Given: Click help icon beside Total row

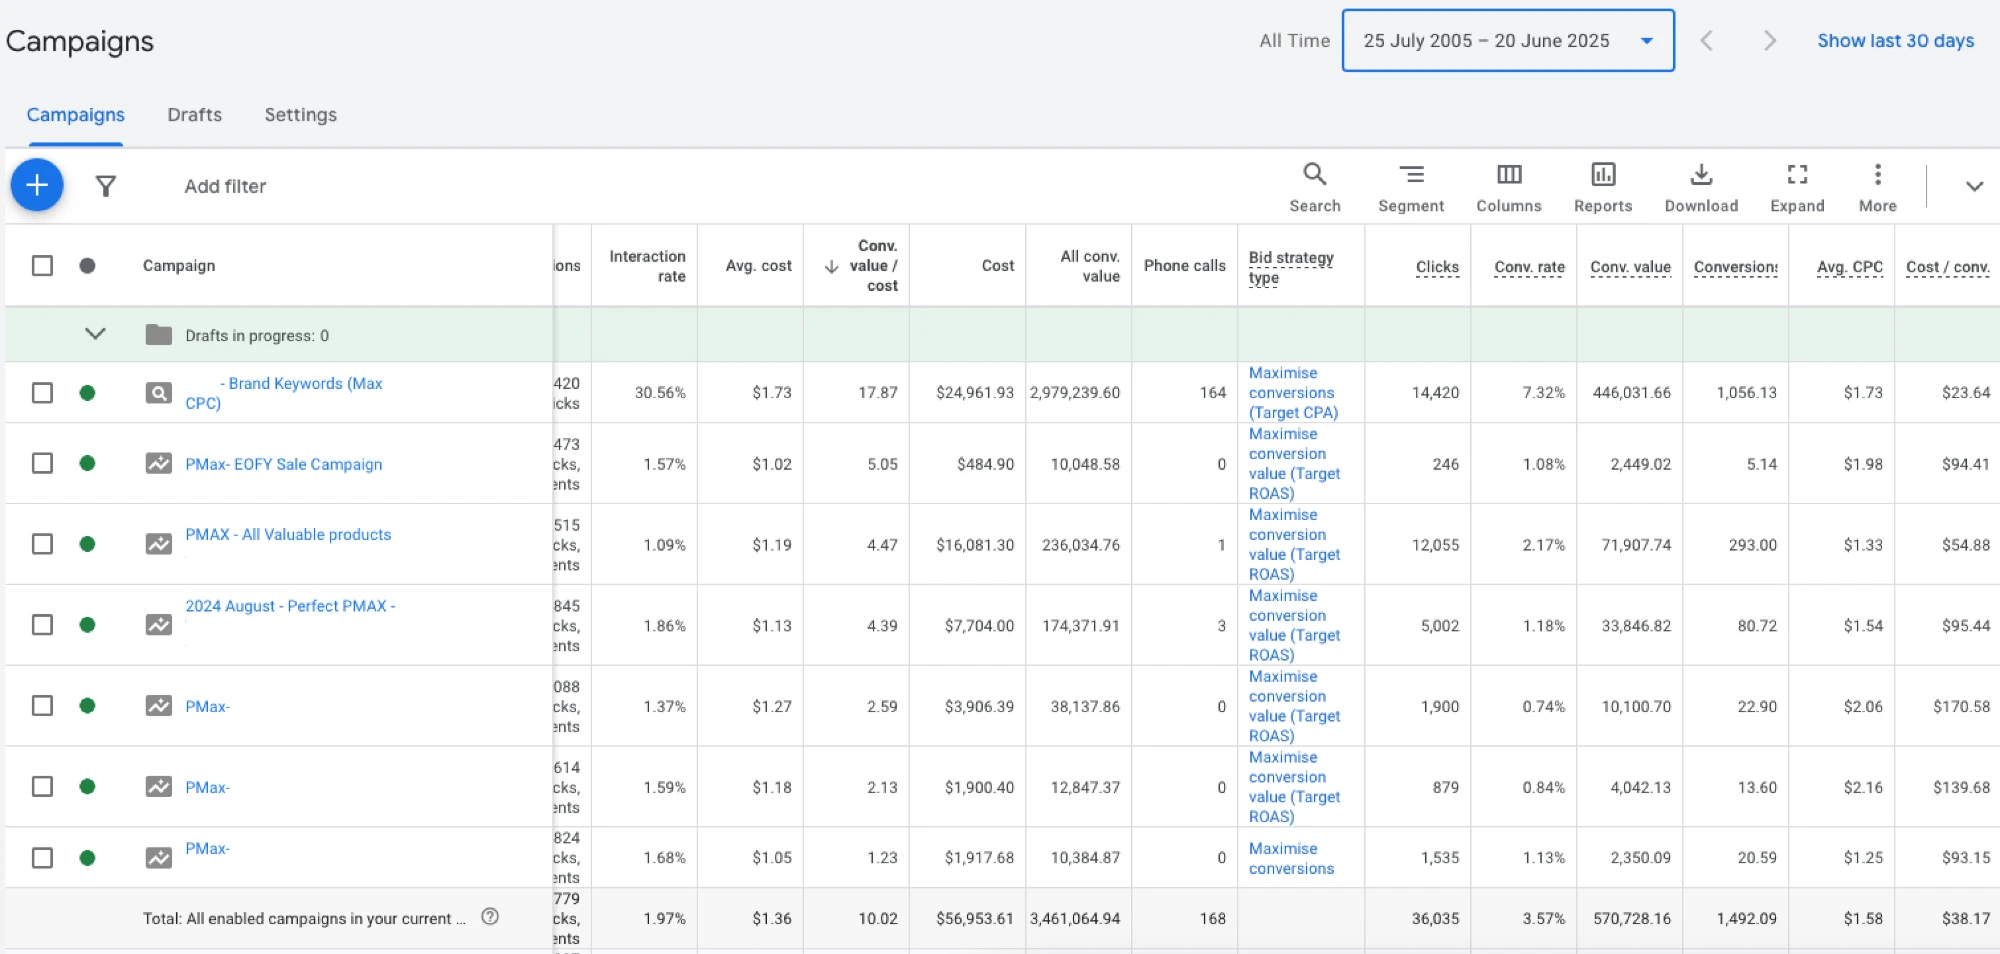Looking at the screenshot, I should point(490,916).
